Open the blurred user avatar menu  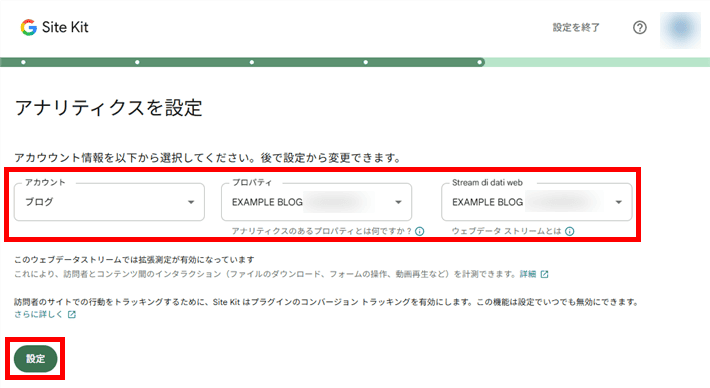pos(680,29)
